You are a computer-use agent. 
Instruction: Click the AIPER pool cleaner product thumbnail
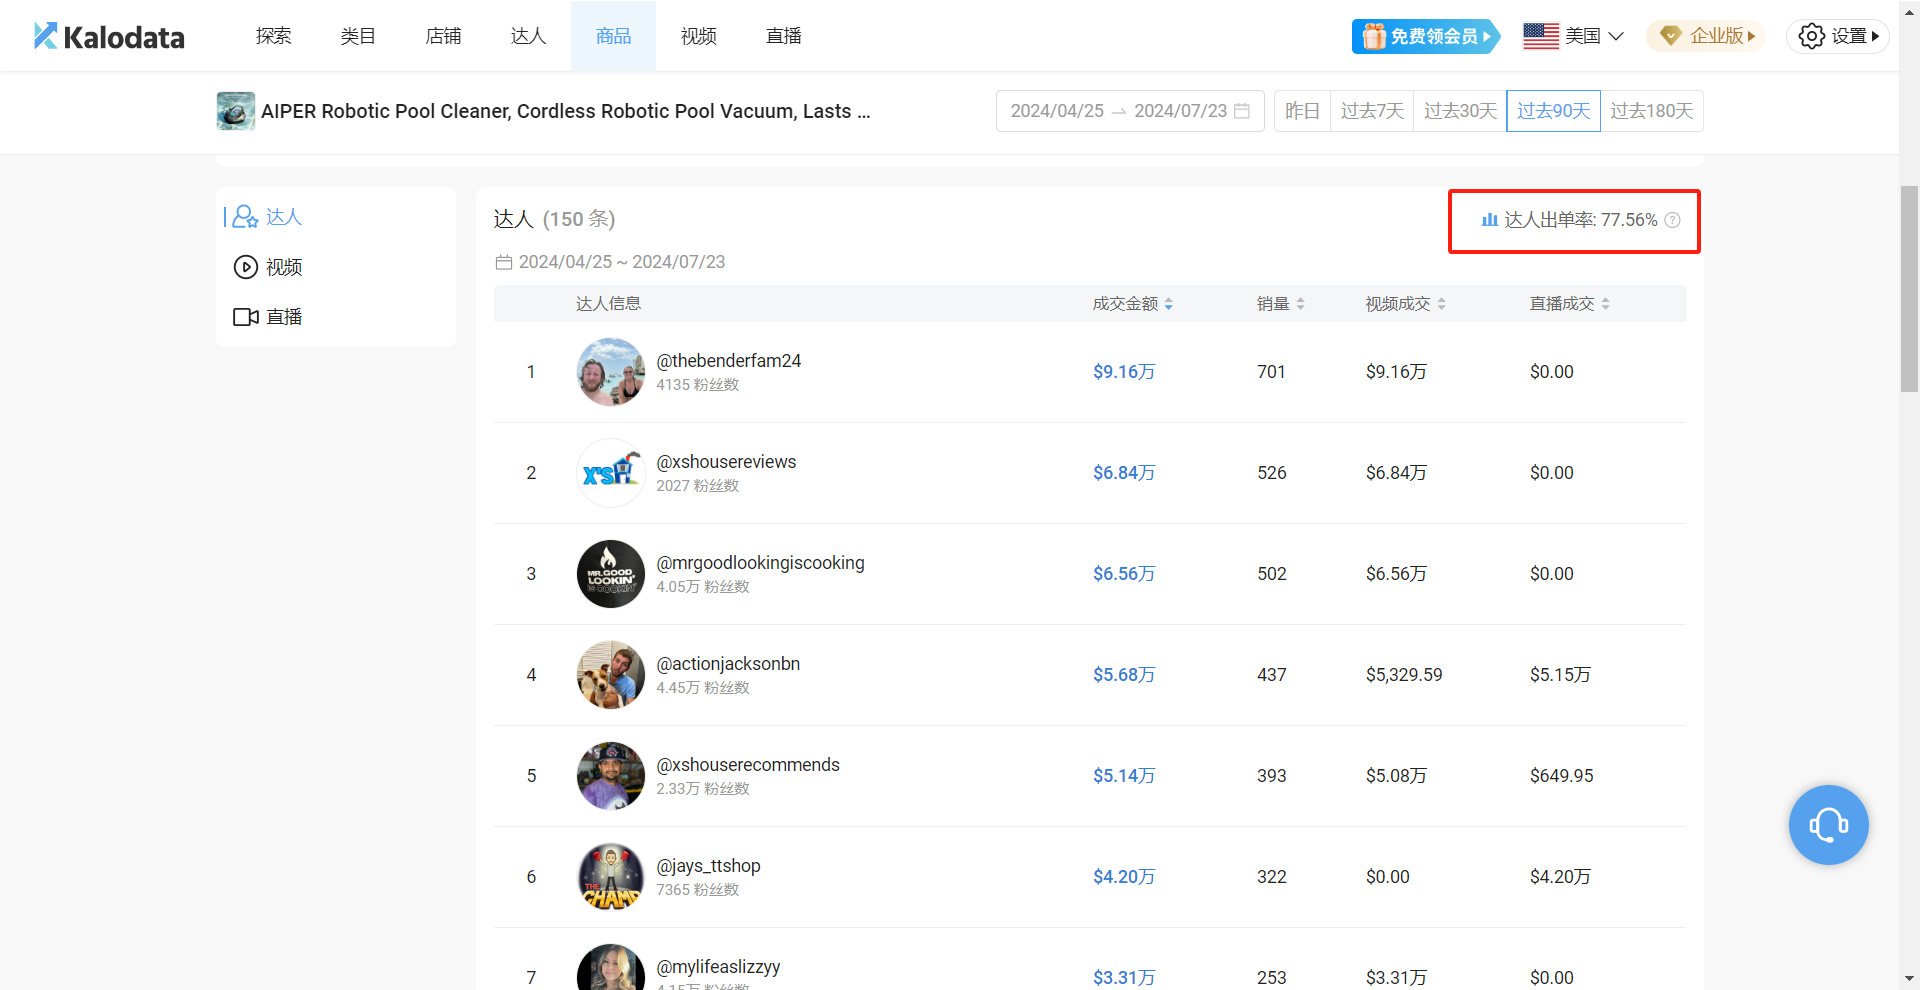pos(235,111)
